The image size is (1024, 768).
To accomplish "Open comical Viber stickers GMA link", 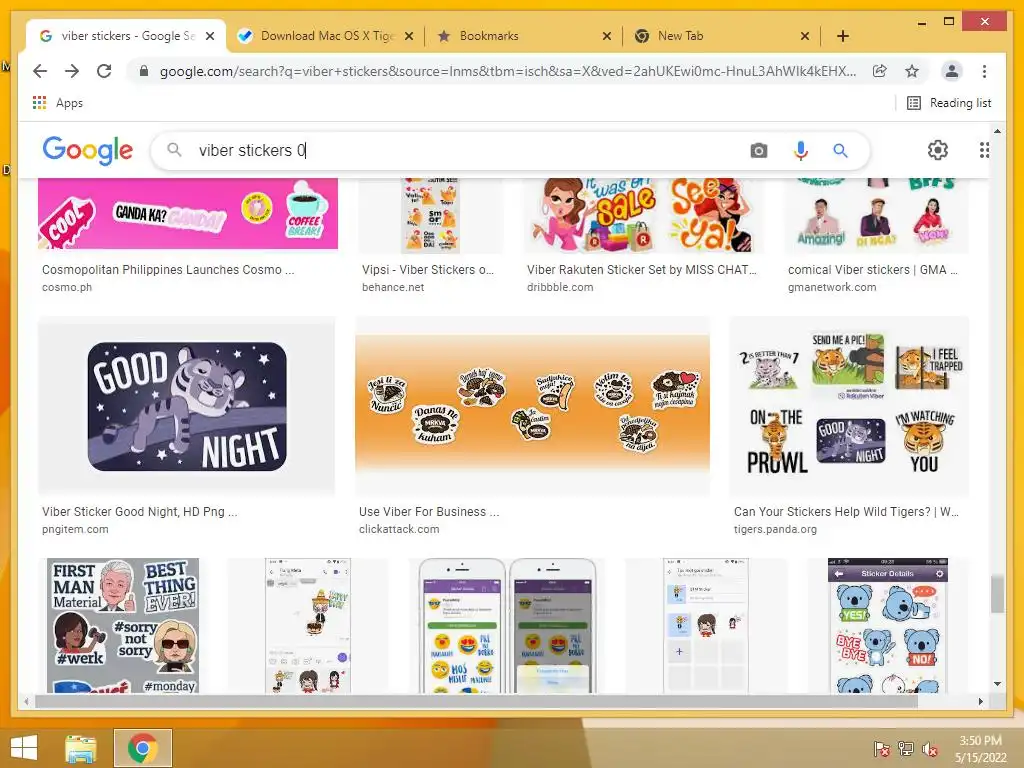I will pos(872,270).
